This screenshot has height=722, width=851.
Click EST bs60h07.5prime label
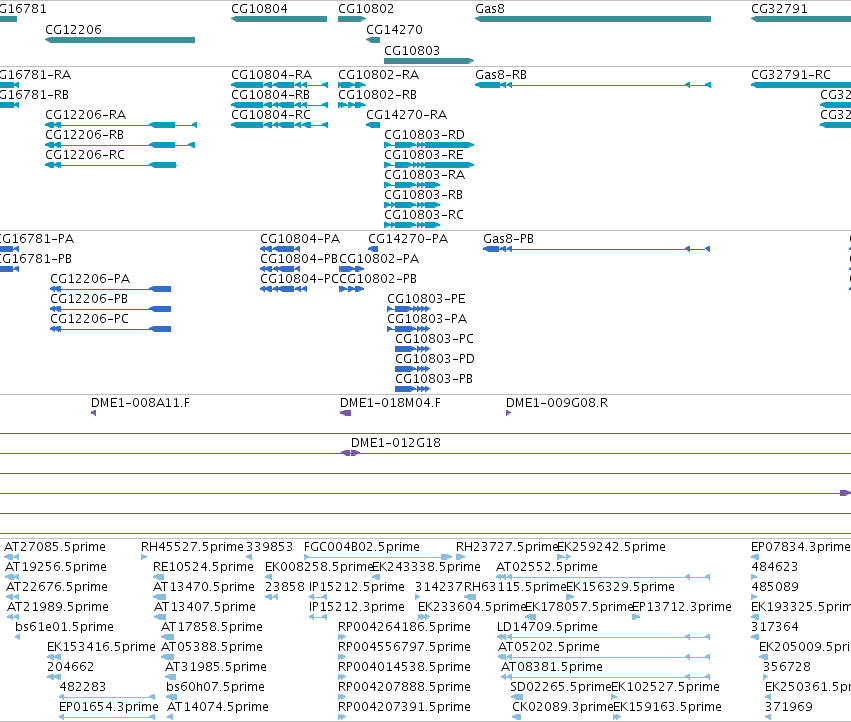point(215,687)
